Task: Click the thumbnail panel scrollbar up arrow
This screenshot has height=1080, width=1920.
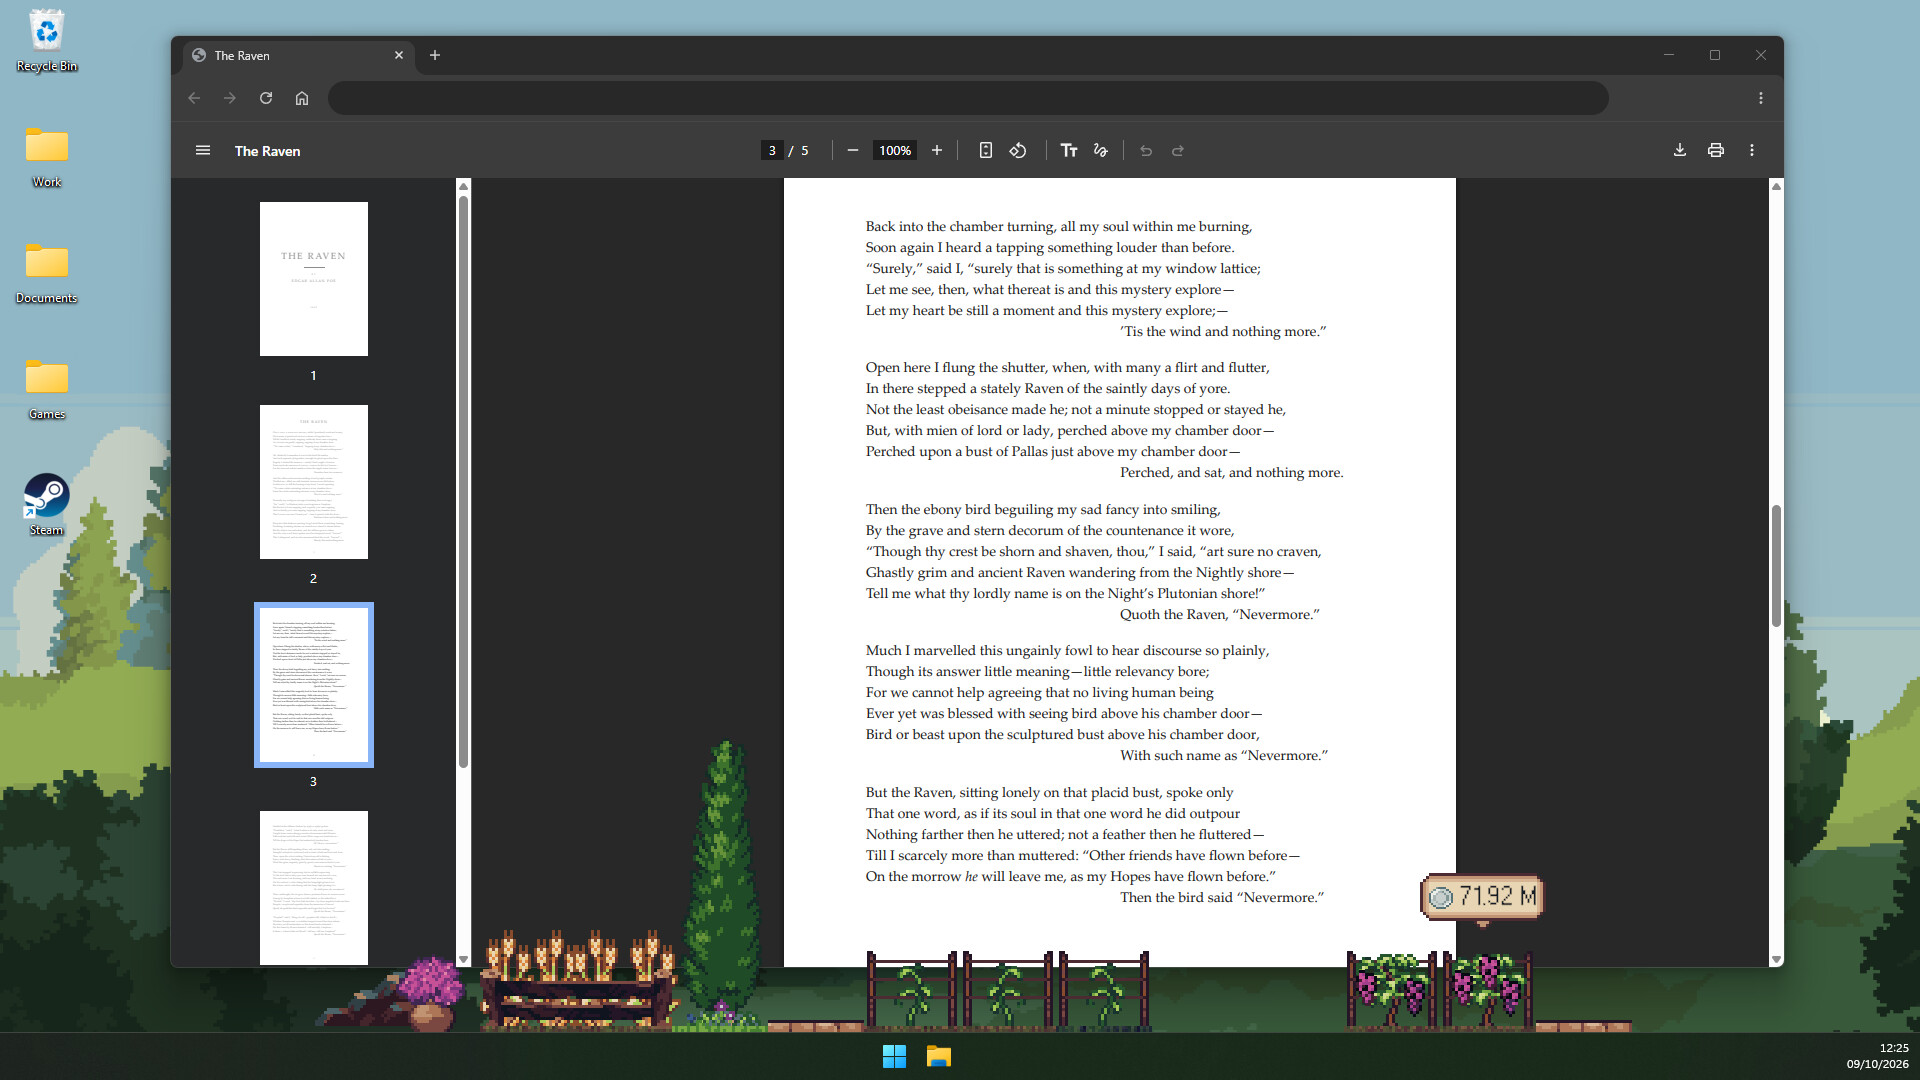Action: tap(463, 186)
